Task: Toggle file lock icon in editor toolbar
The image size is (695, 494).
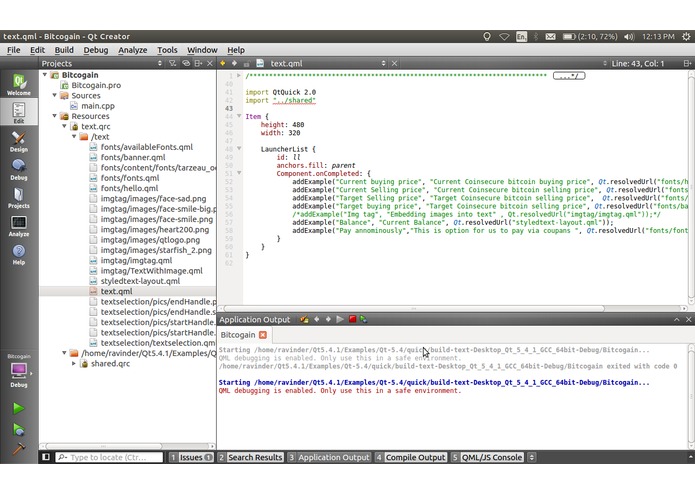Action: point(246,63)
